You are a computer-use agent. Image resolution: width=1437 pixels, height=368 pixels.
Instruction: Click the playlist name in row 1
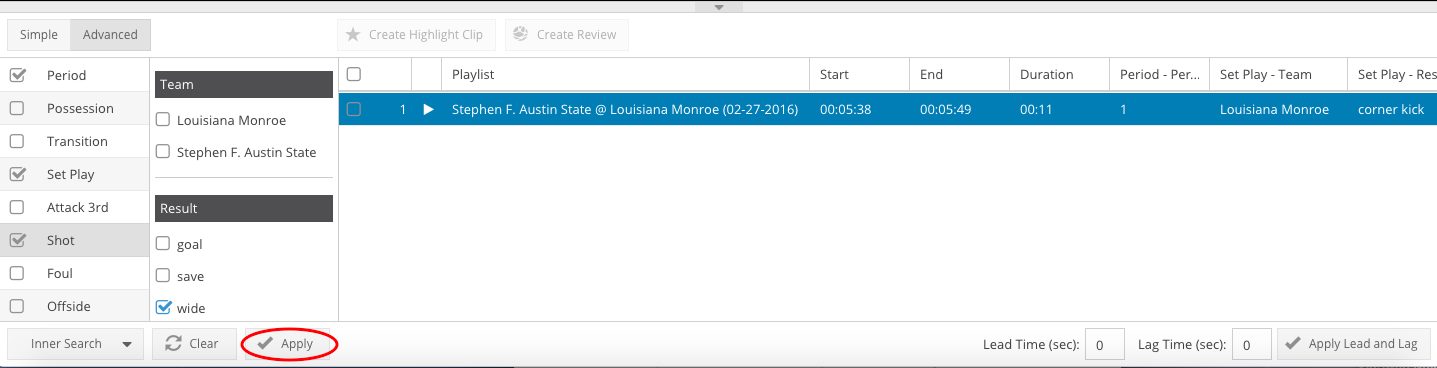pyautogui.click(x=625, y=109)
